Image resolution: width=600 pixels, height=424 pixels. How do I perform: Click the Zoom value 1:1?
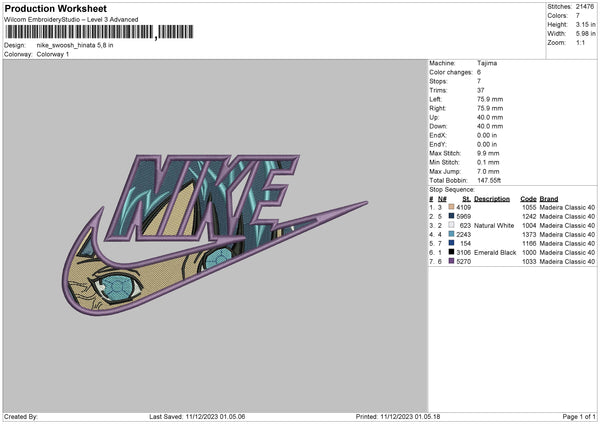580,42
